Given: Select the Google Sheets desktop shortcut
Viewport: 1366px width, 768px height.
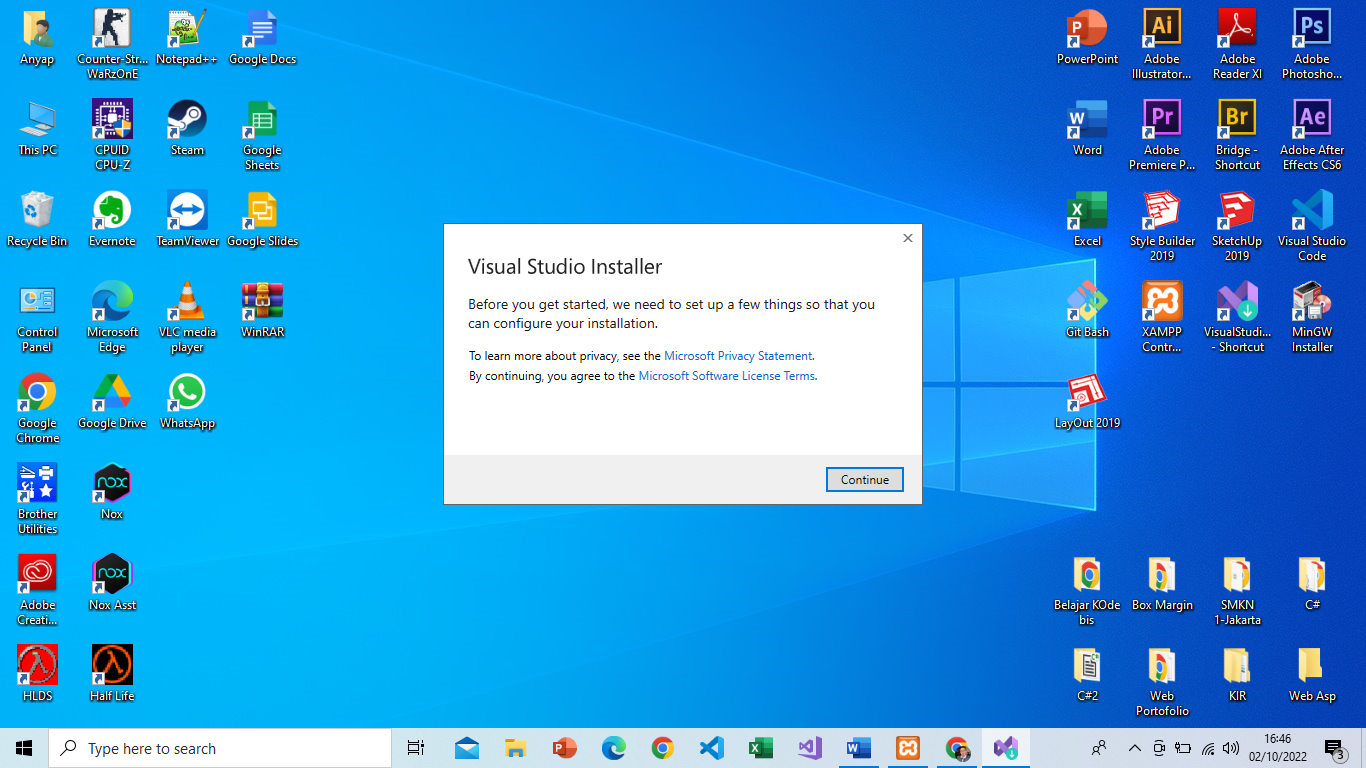Looking at the screenshot, I should pyautogui.click(x=262, y=136).
